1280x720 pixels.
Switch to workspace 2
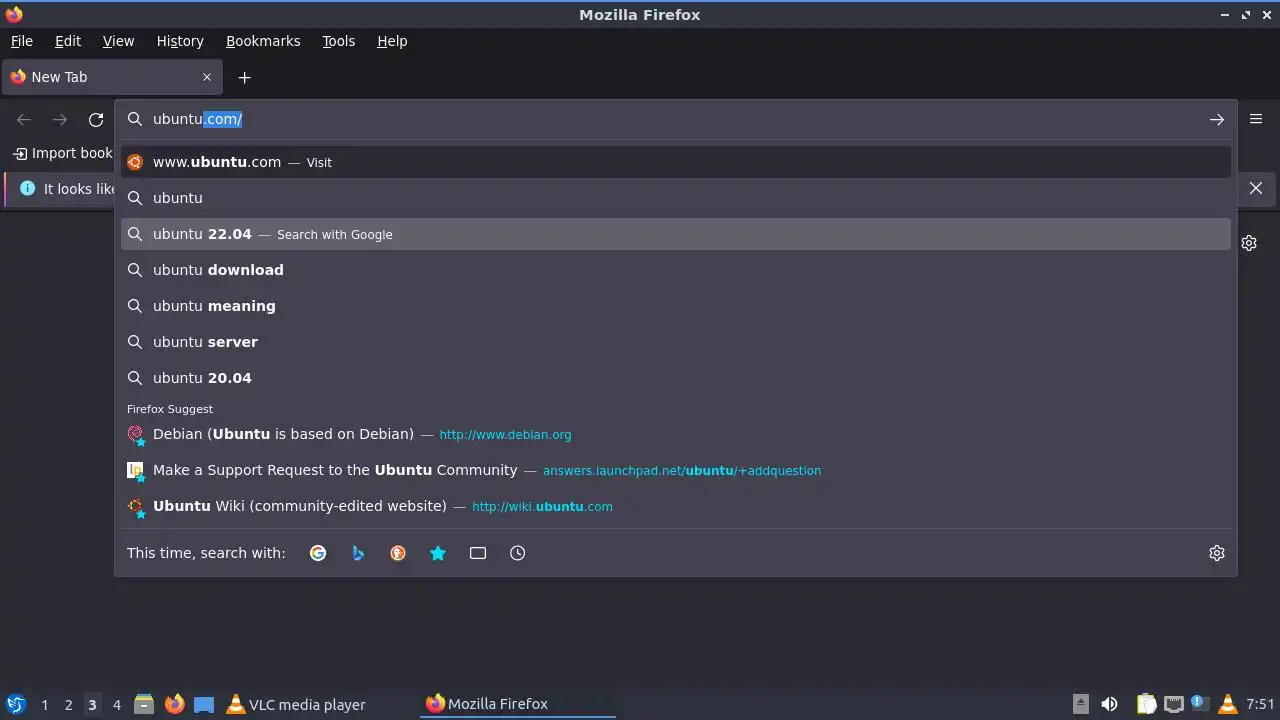pos(69,705)
